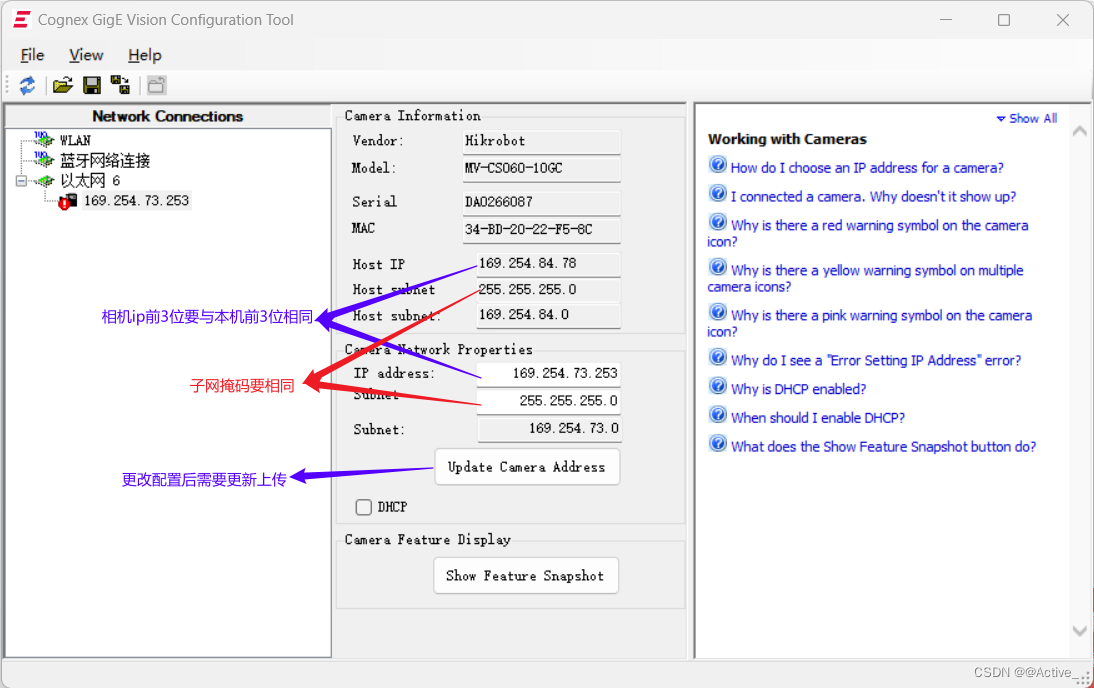The height and width of the screenshot is (688, 1094).
Task: Enable the DHCP checkbox
Action: pyautogui.click(x=364, y=507)
